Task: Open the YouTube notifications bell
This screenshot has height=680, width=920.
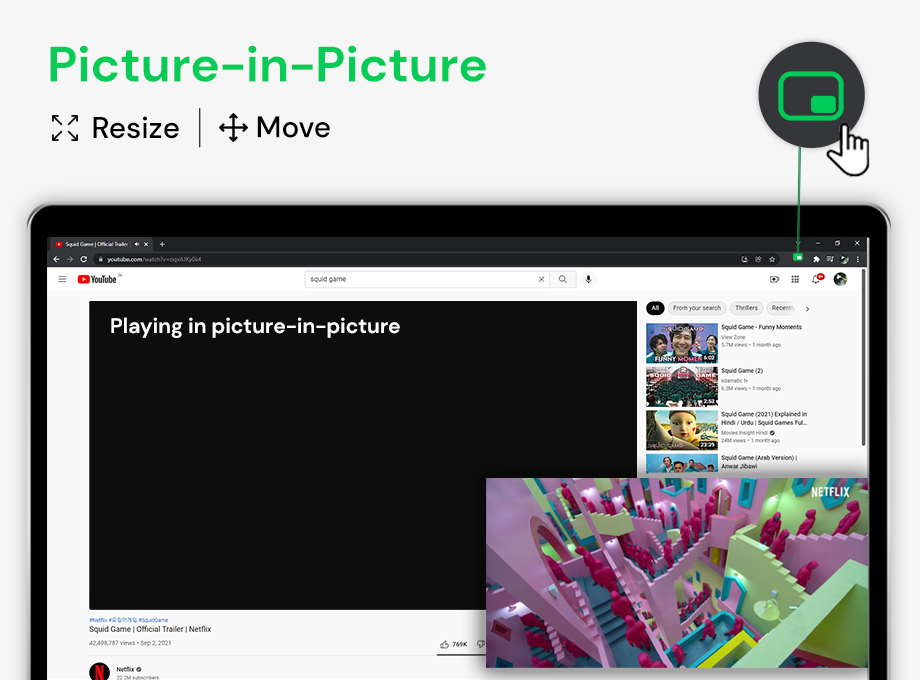Action: point(816,279)
